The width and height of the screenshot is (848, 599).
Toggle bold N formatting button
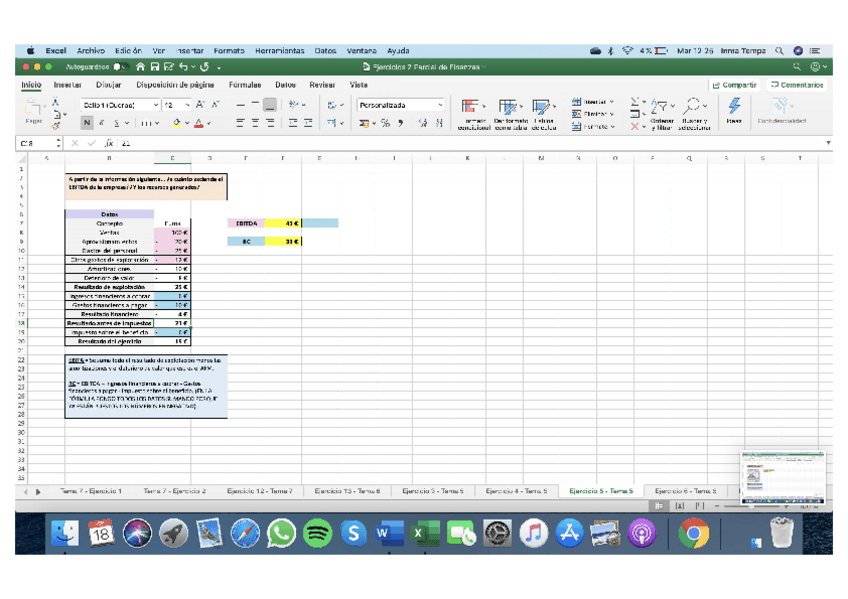(x=87, y=123)
